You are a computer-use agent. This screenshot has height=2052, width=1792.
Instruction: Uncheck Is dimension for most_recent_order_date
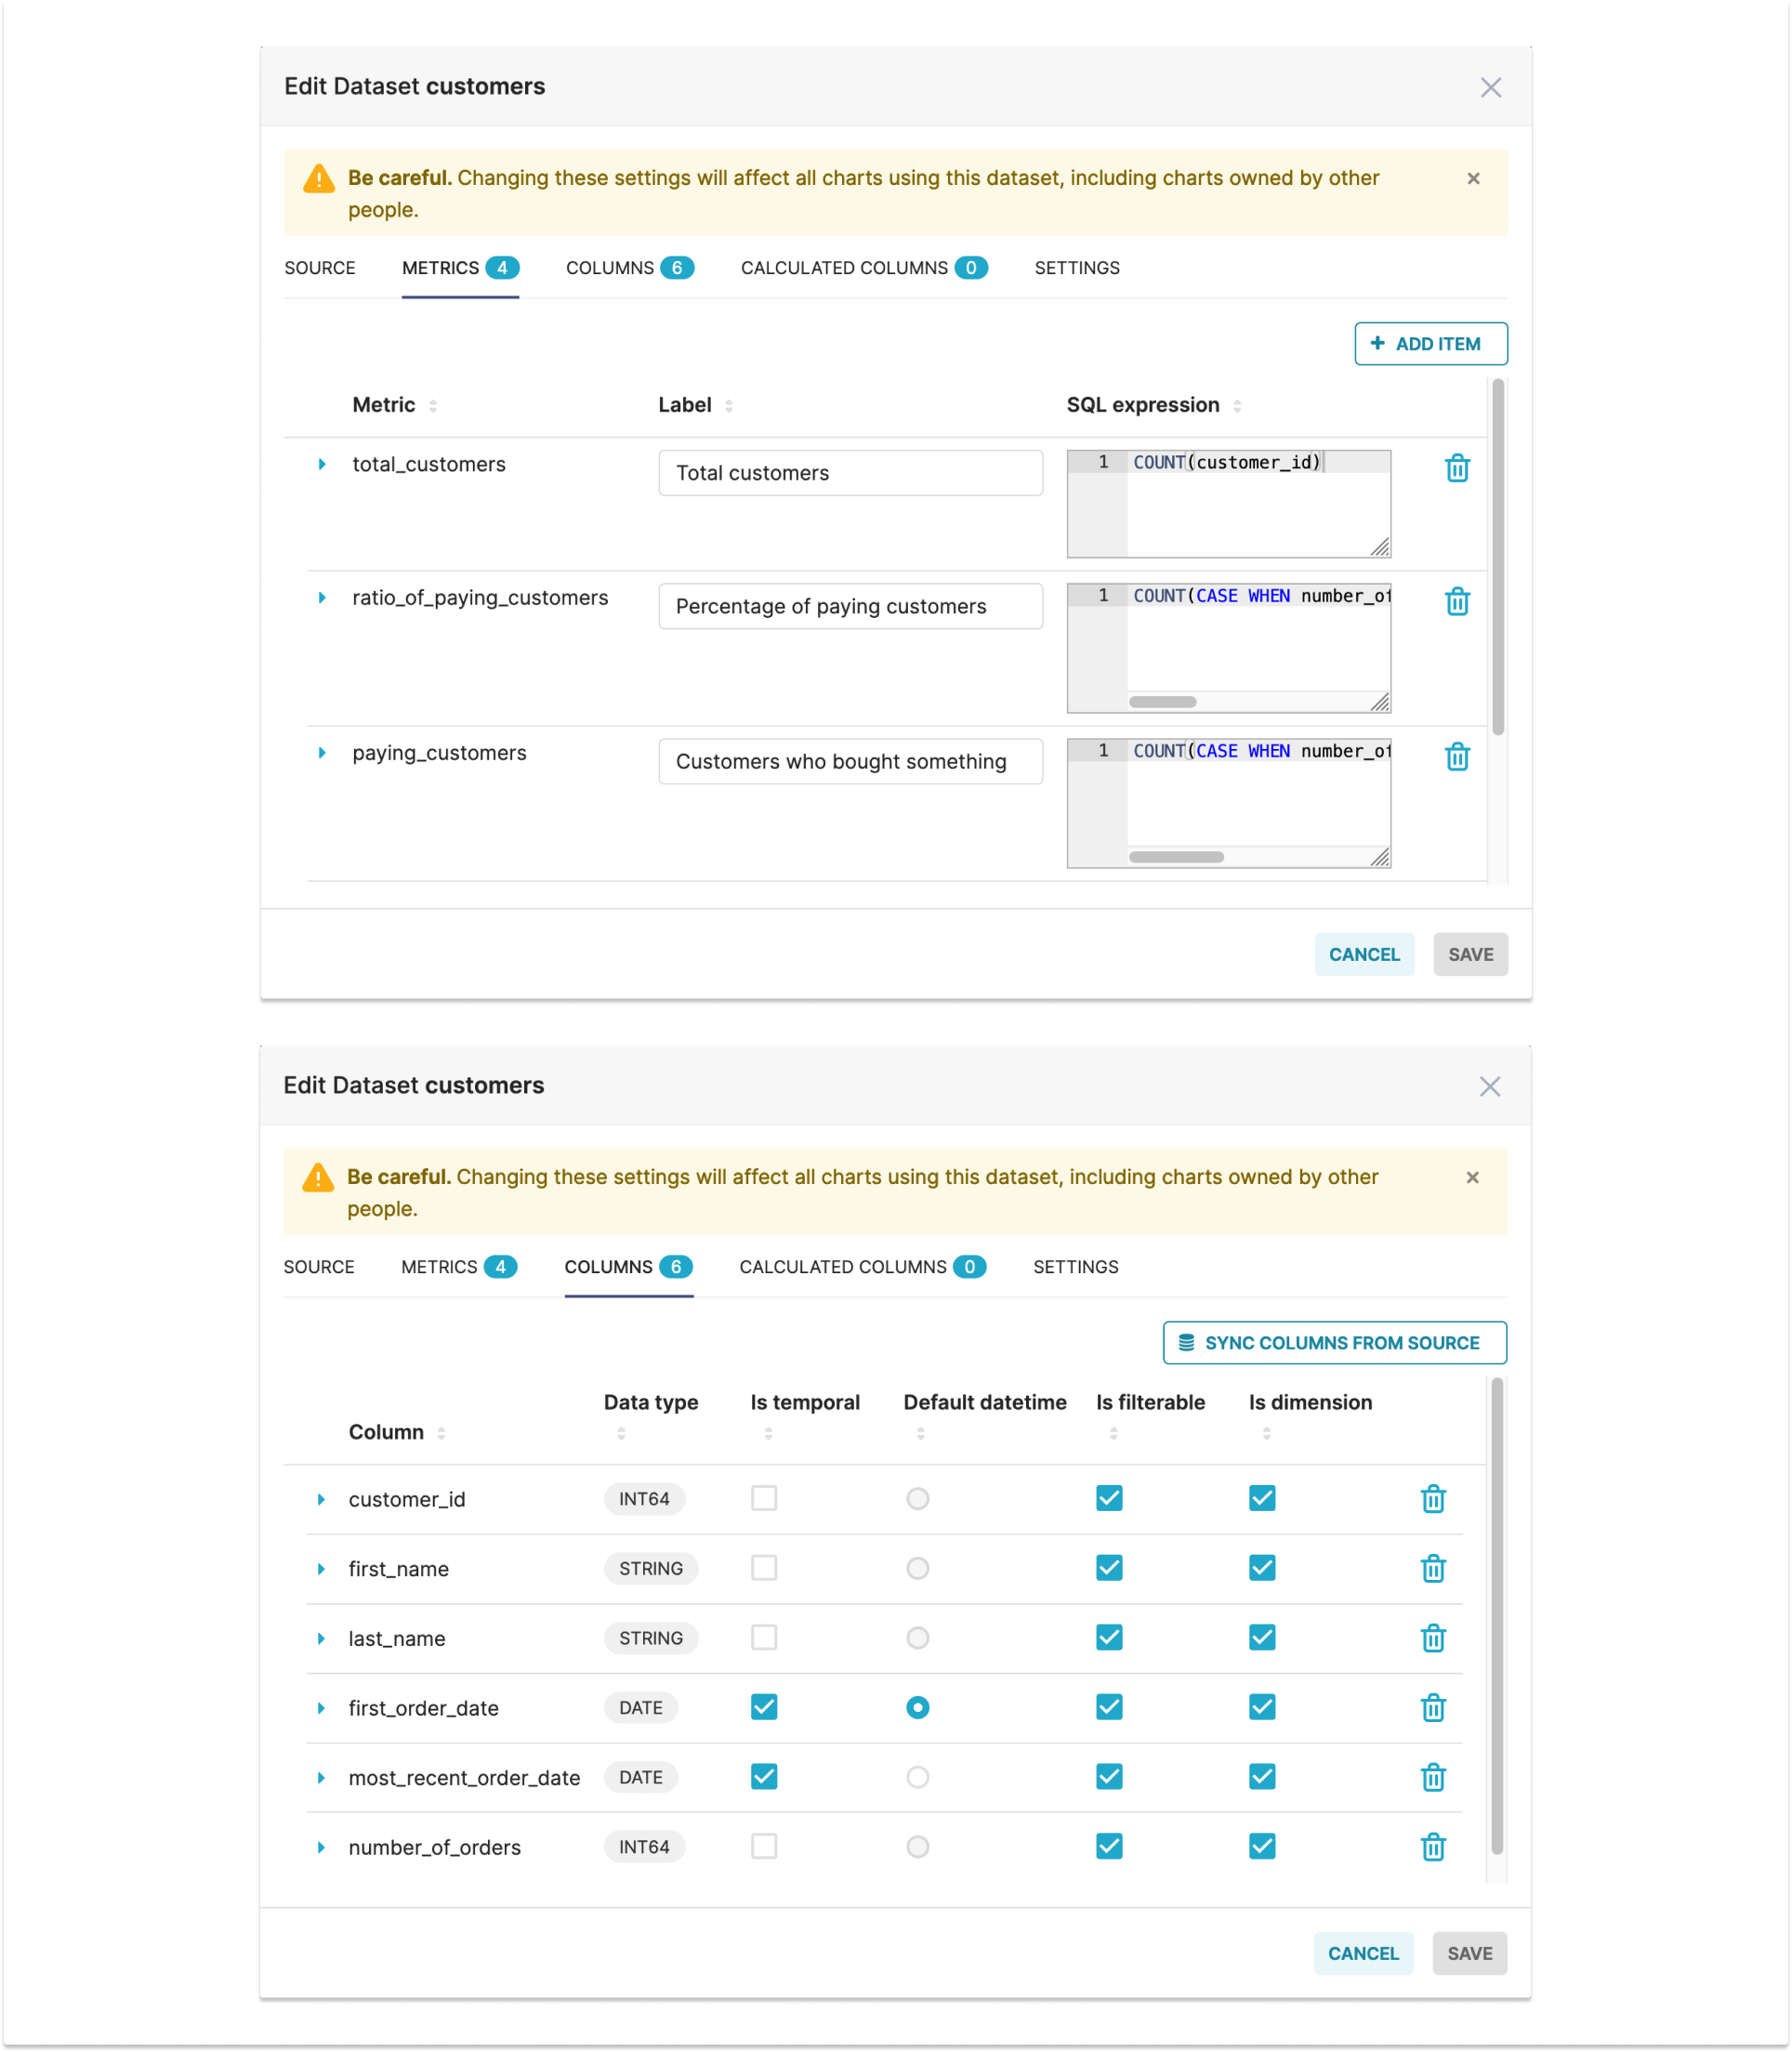(1262, 1777)
